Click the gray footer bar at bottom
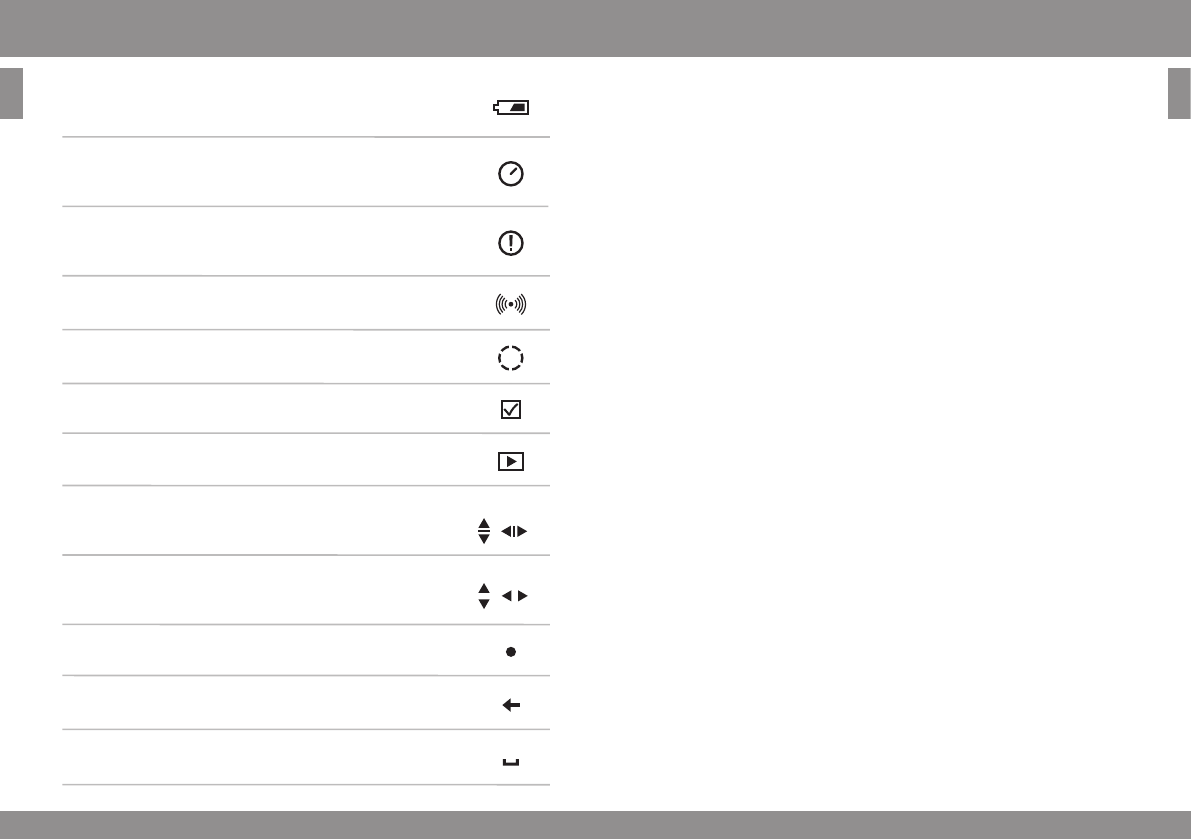Screen dimensions: 1191x839 595,825
